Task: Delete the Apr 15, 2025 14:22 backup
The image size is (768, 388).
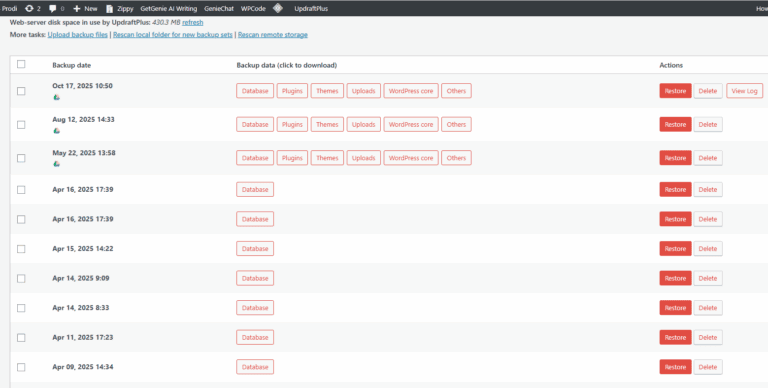Action: pos(708,248)
